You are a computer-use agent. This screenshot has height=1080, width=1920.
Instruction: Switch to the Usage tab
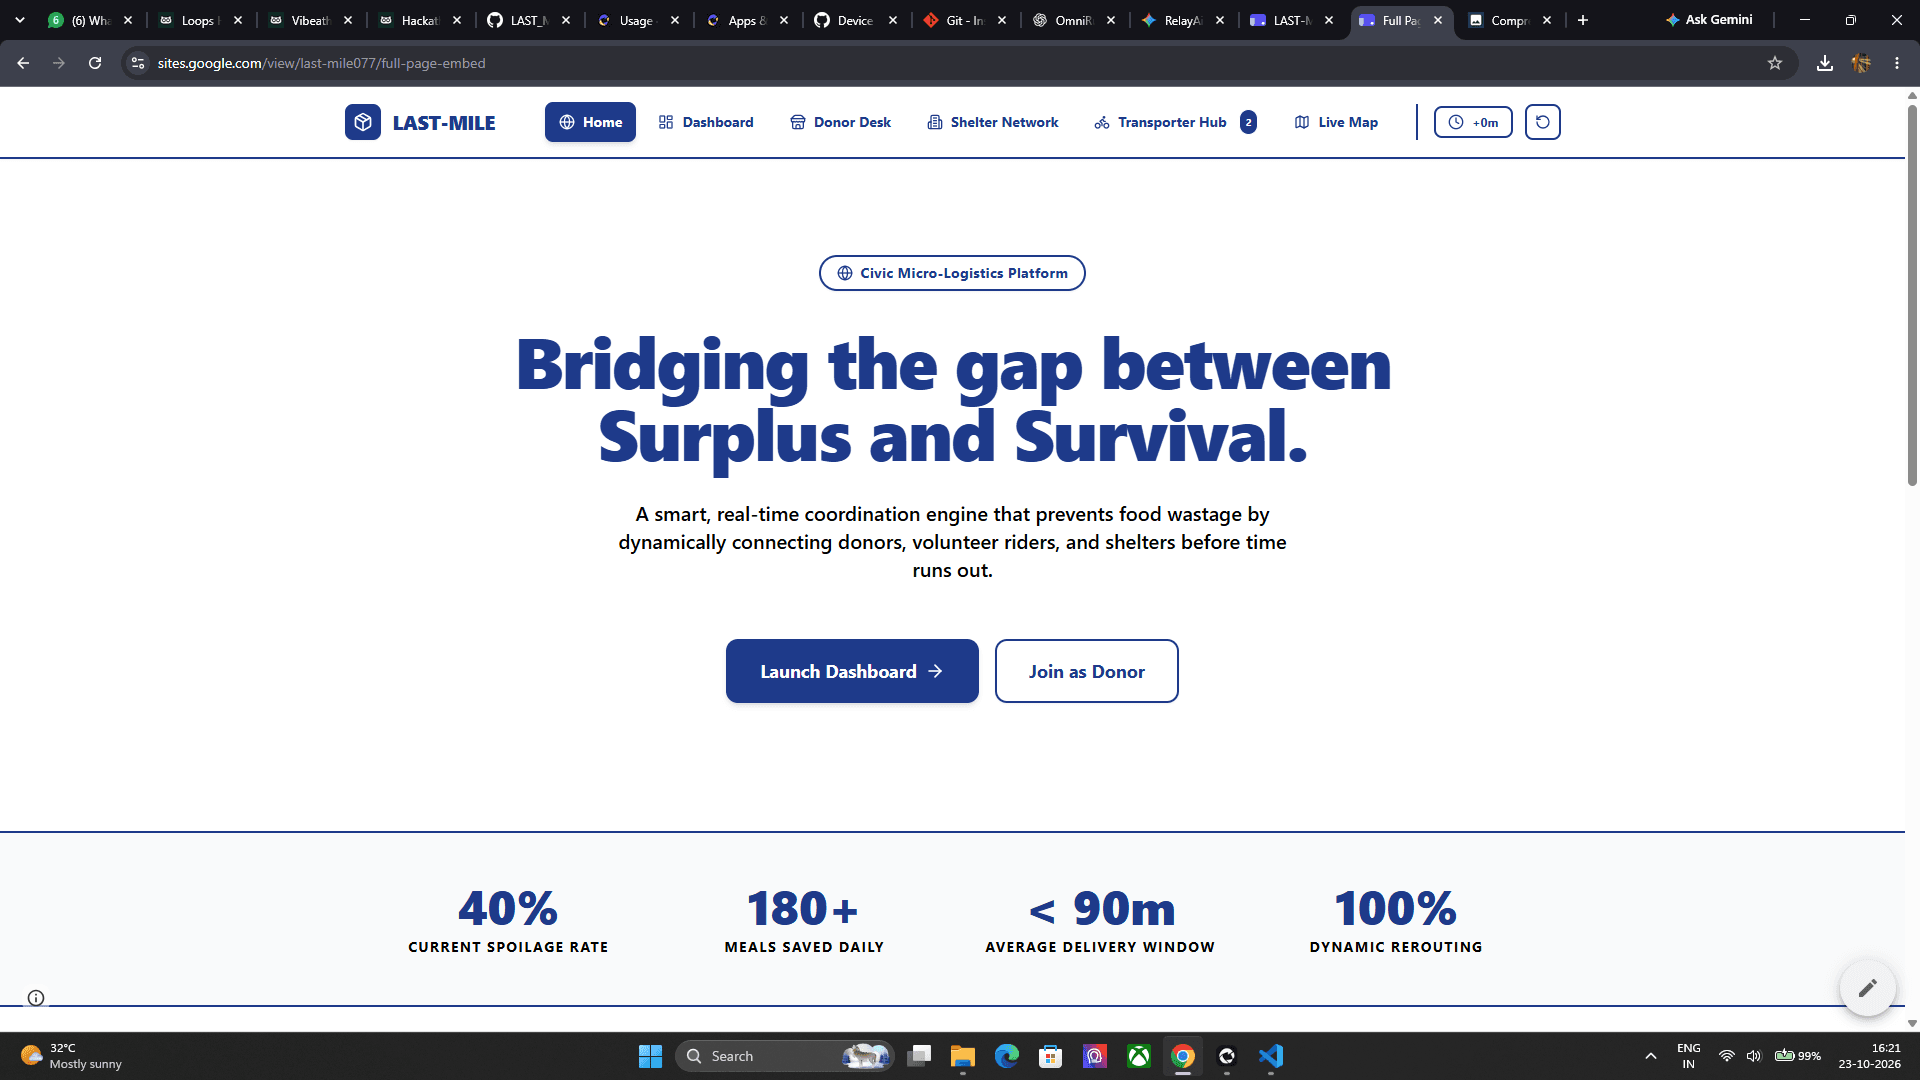[636, 20]
